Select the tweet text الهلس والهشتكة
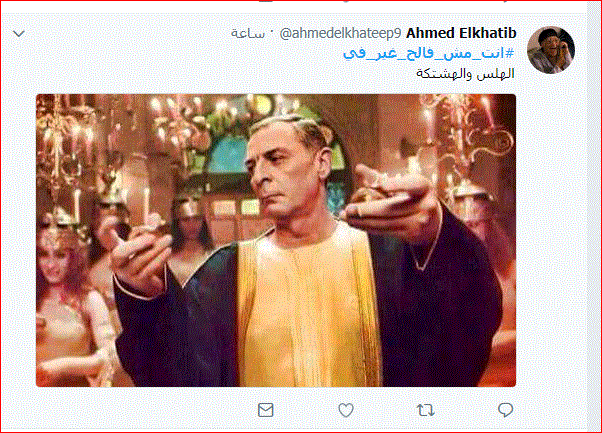 (x=465, y=73)
